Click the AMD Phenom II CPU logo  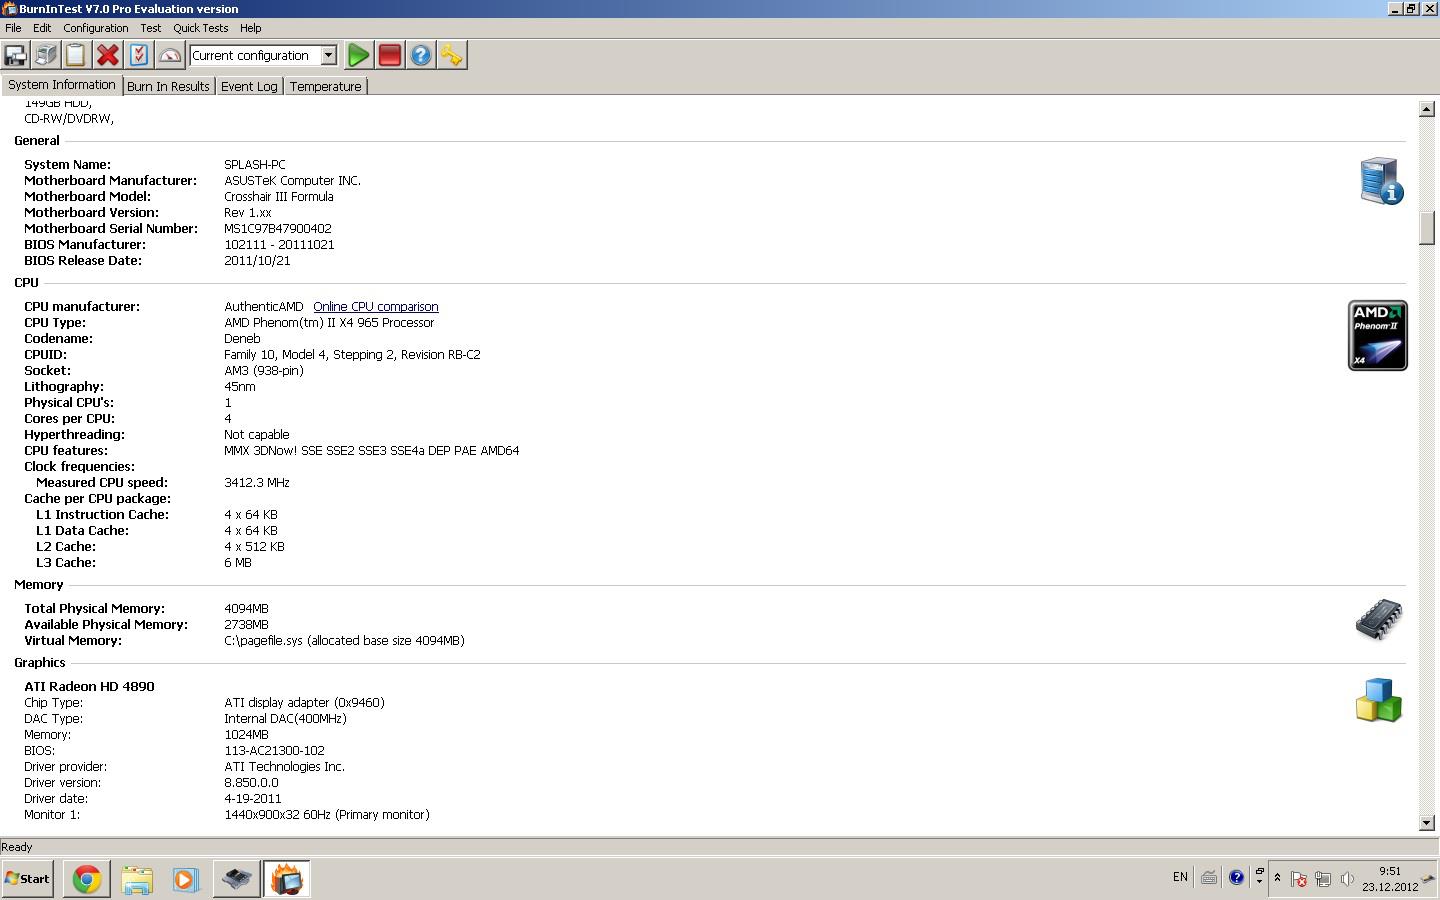click(x=1377, y=335)
